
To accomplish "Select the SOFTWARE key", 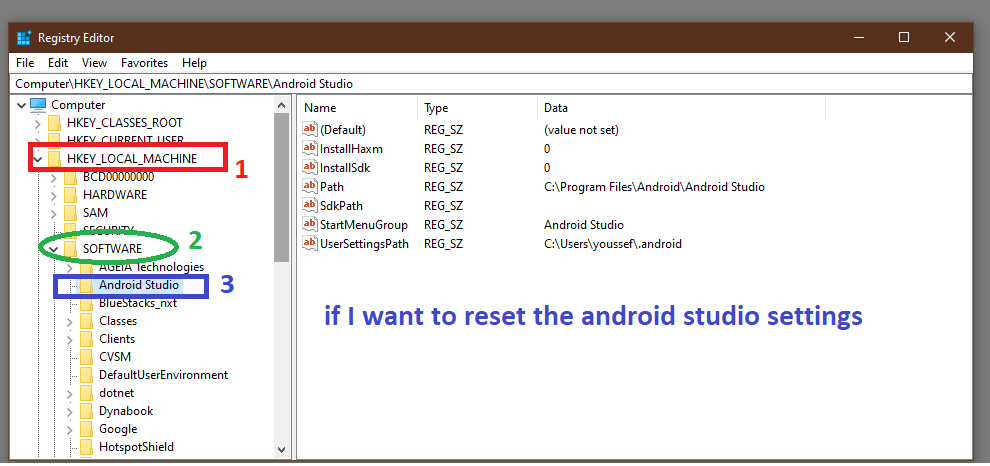I will pyautogui.click(x=112, y=249).
